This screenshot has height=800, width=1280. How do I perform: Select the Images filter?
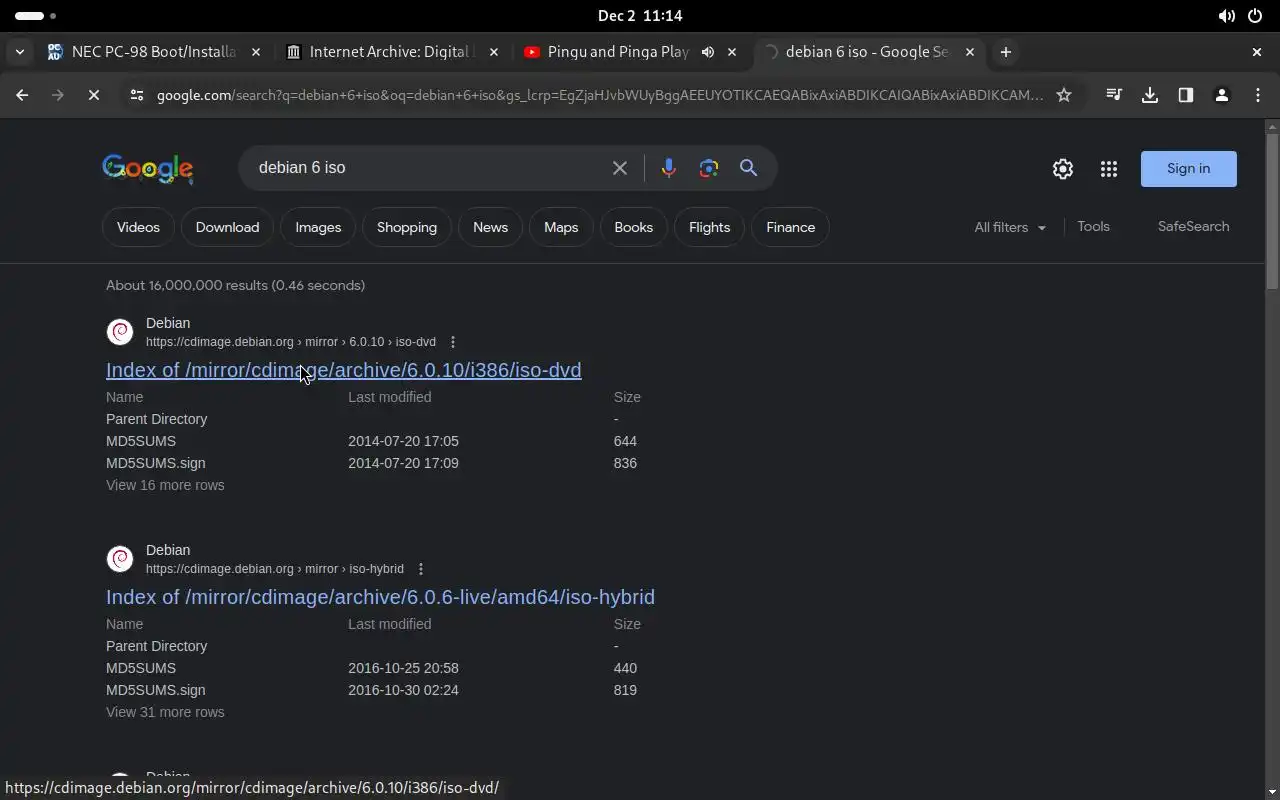(x=318, y=227)
